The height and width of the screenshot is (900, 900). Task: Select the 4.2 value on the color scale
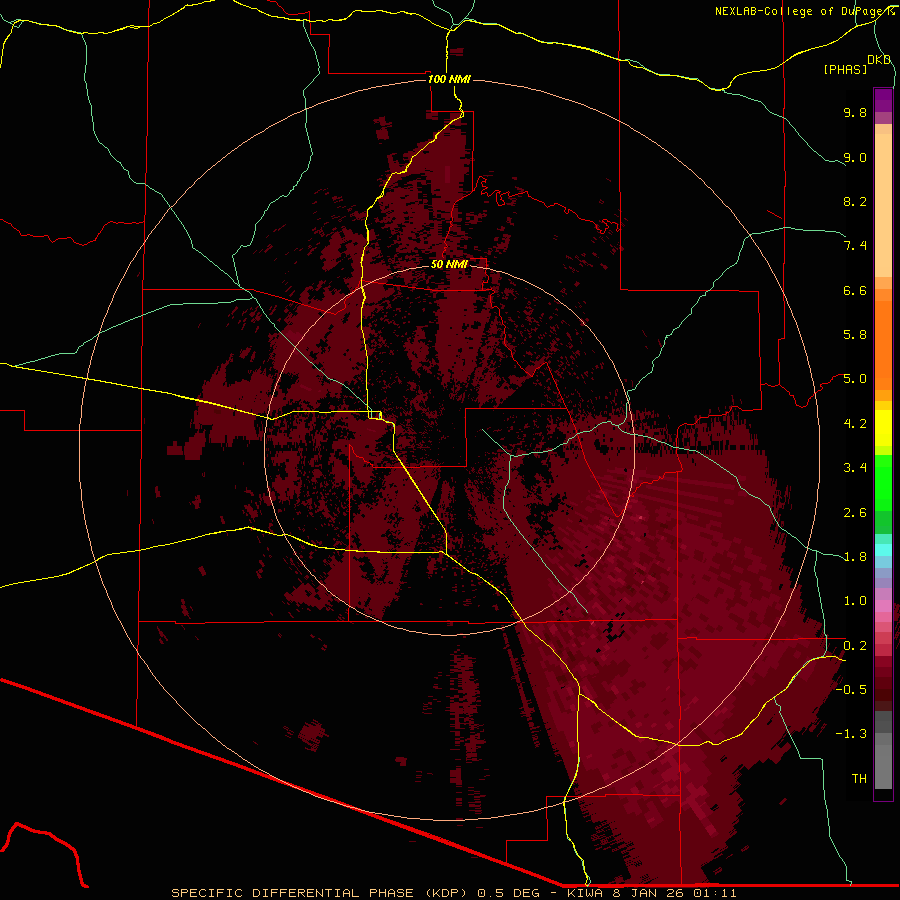point(855,424)
